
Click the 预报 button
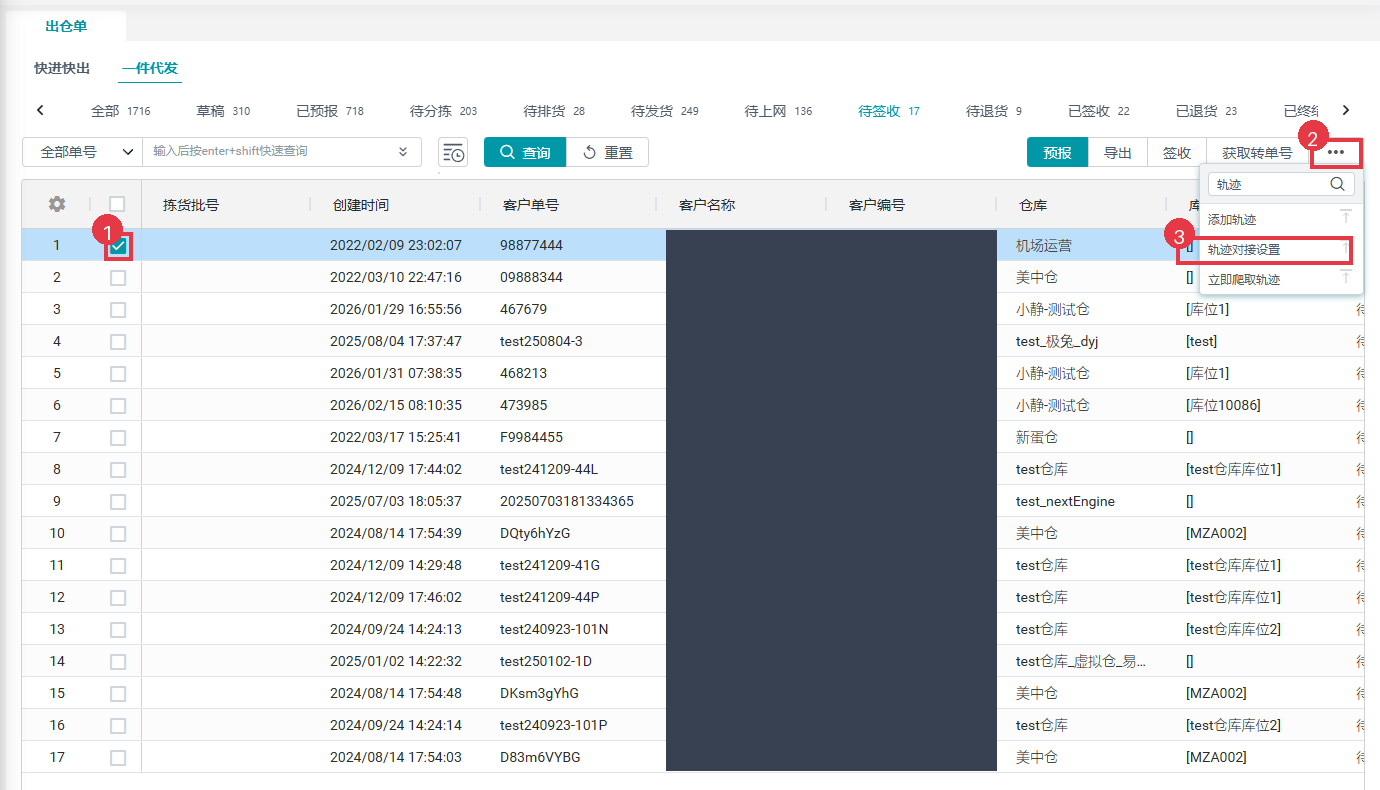click(x=1057, y=152)
